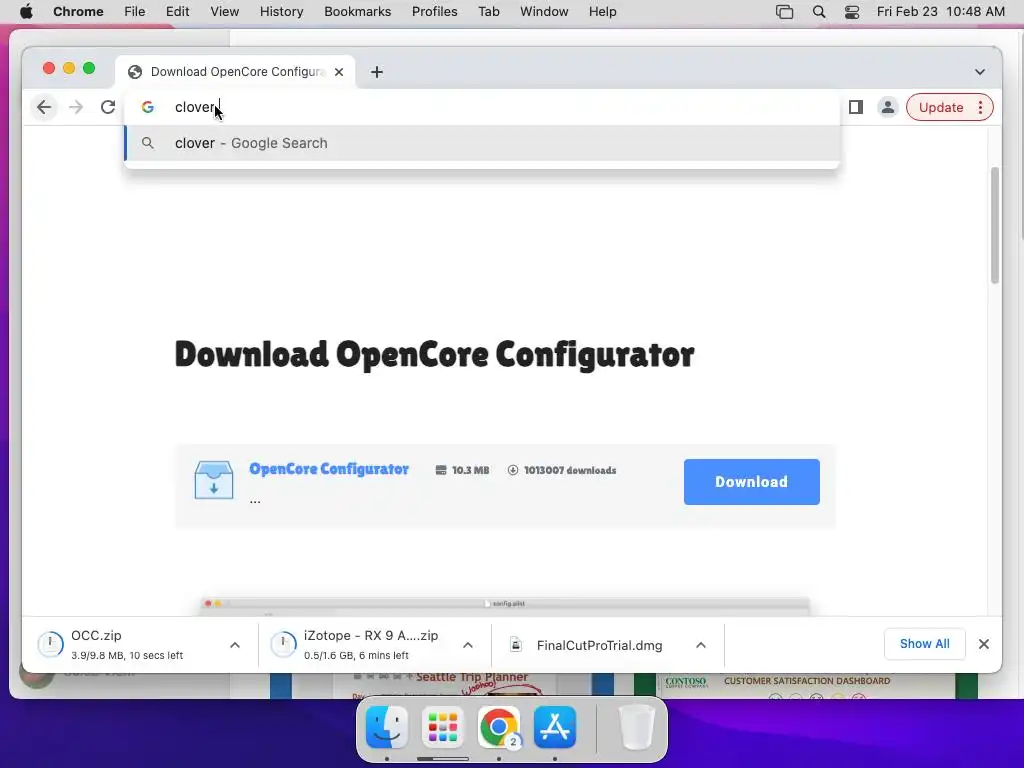This screenshot has width=1024, height=768.
Task: Open the Profiles menu
Action: [x=434, y=12]
